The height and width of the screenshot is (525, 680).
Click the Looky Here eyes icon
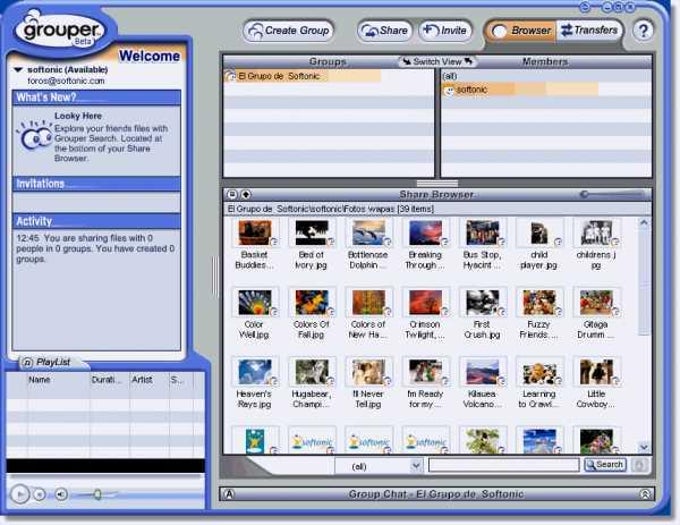pos(34,136)
